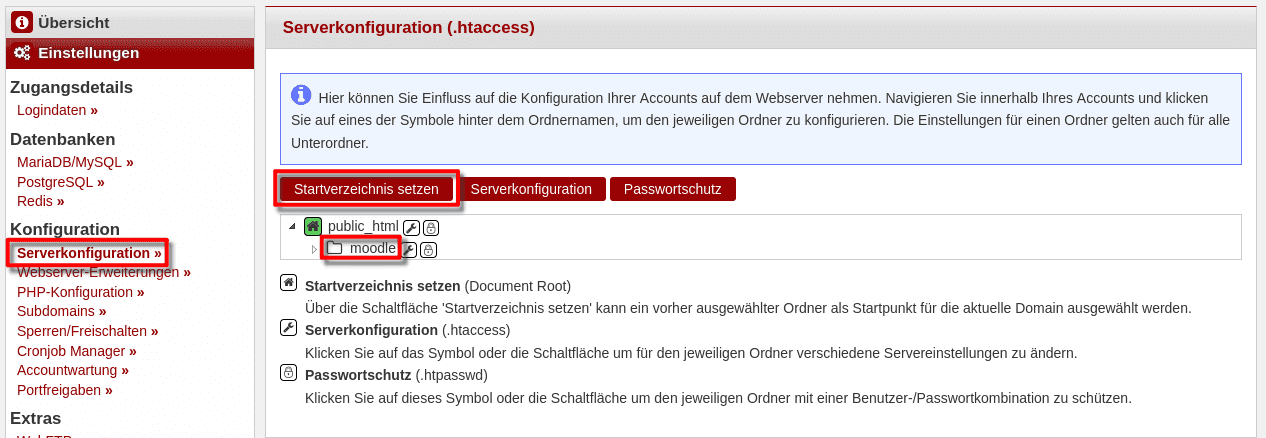Click the wrench icon next to public_html
Viewport: 1266px width, 438px height.
click(x=411, y=227)
